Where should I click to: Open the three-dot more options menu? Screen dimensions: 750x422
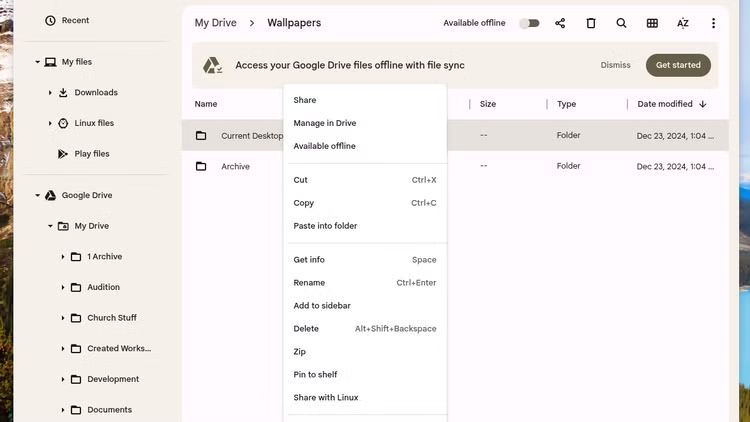(713, 23)
